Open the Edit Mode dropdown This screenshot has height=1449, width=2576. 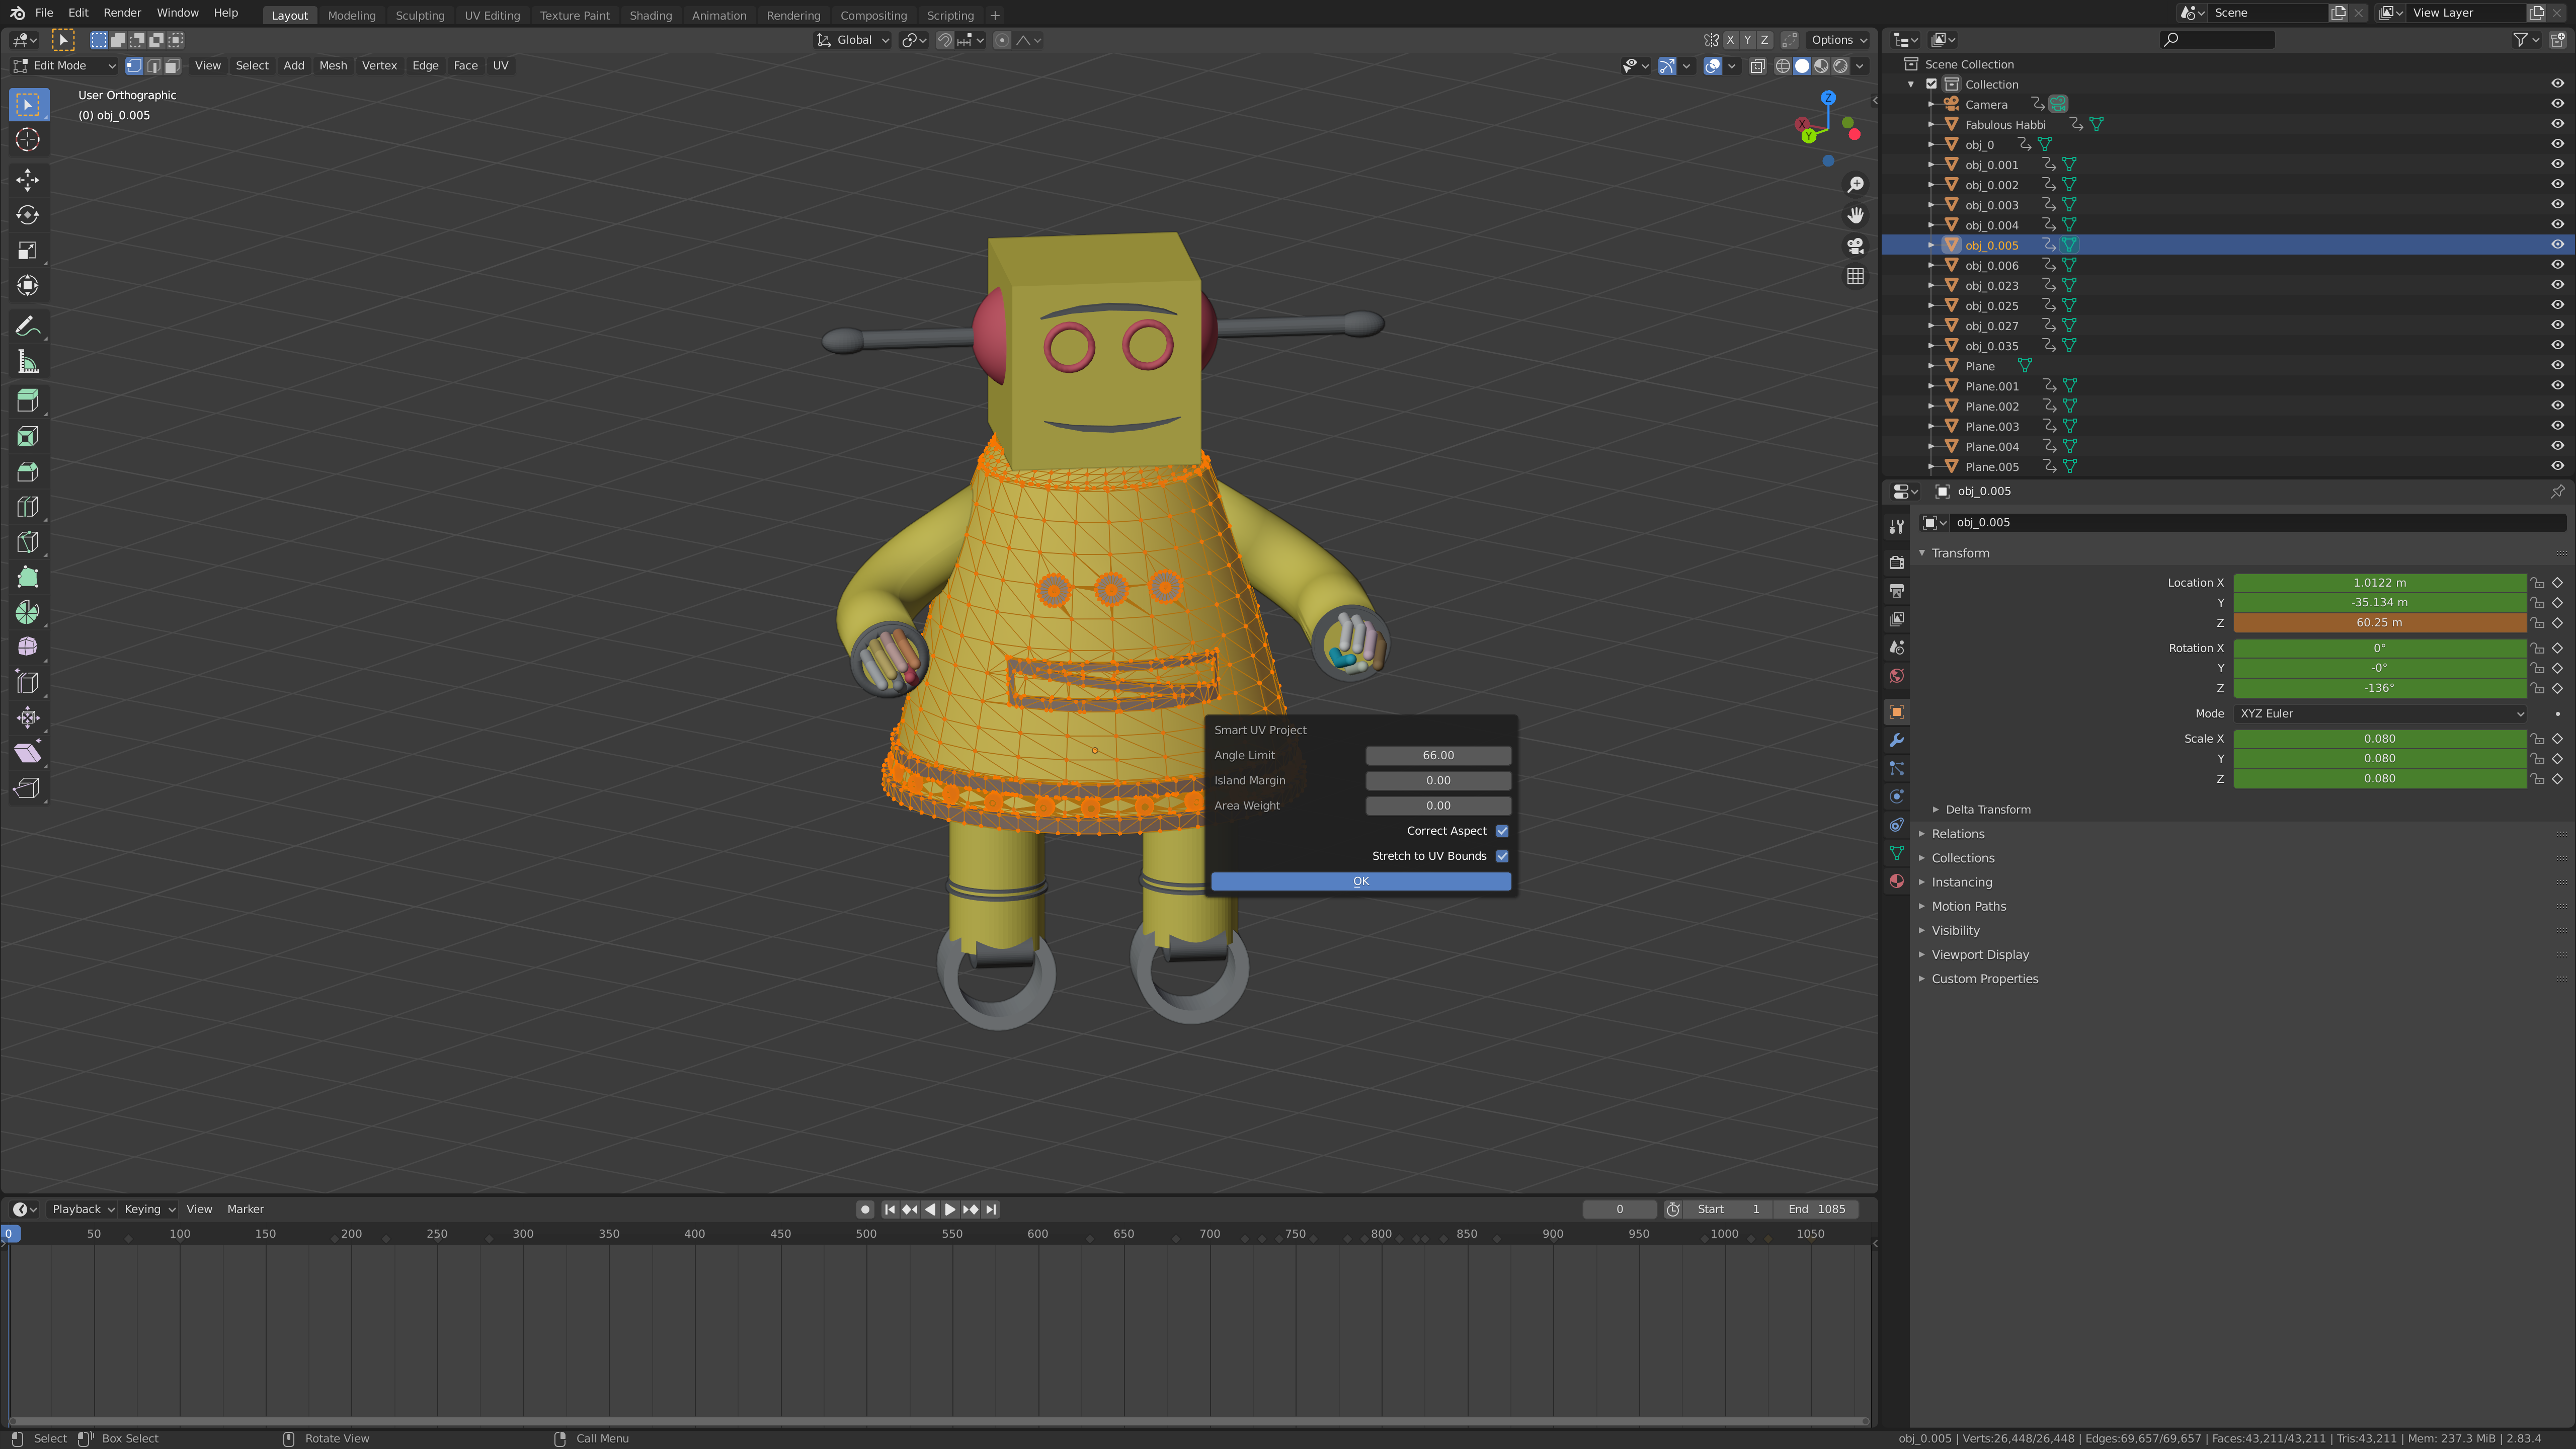[x=62, y=65]
